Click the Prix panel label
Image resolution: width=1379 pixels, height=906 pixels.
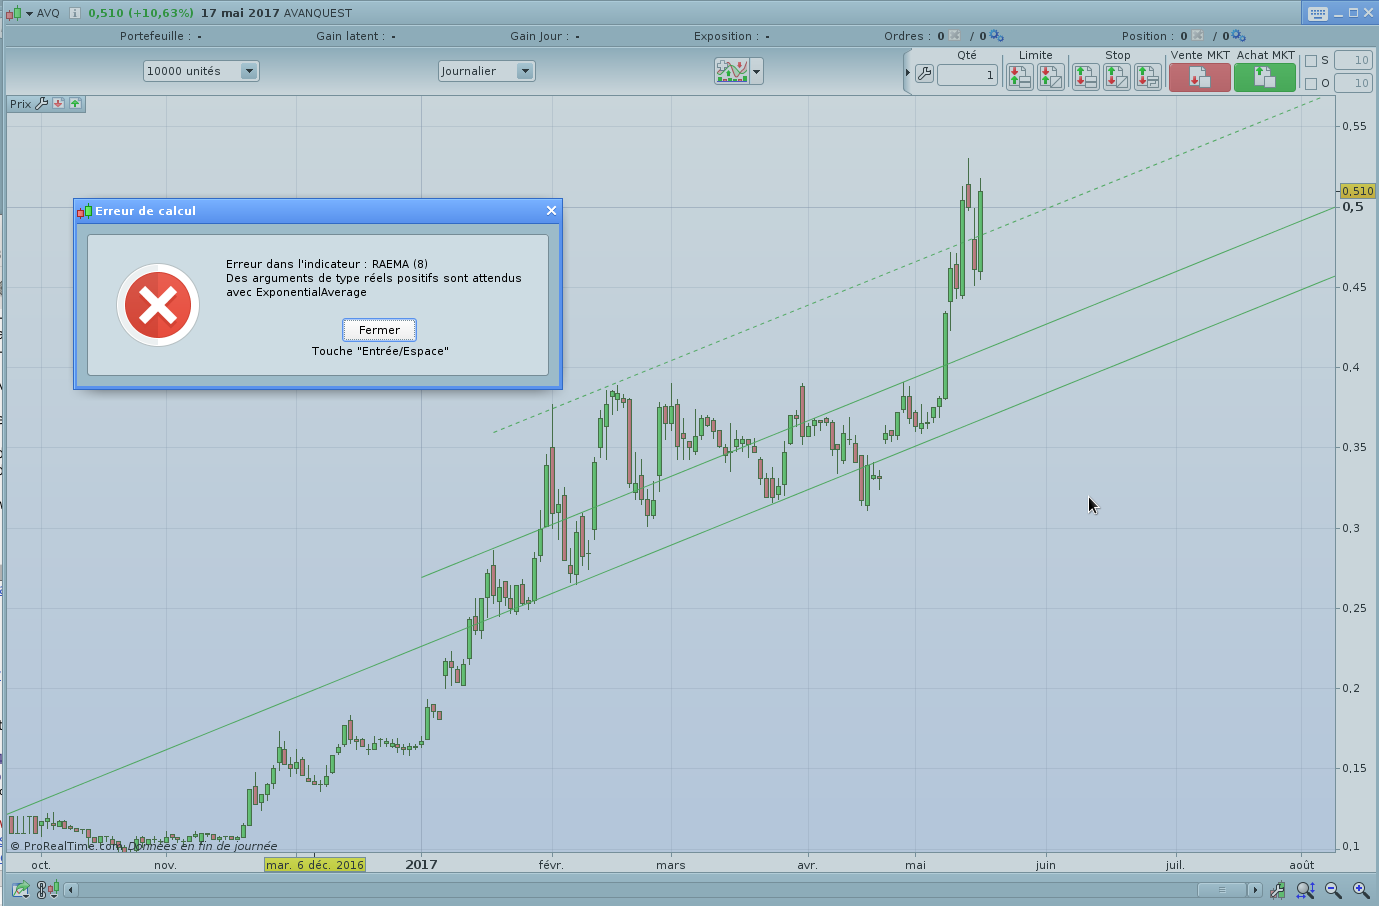(x=21, y=104)
